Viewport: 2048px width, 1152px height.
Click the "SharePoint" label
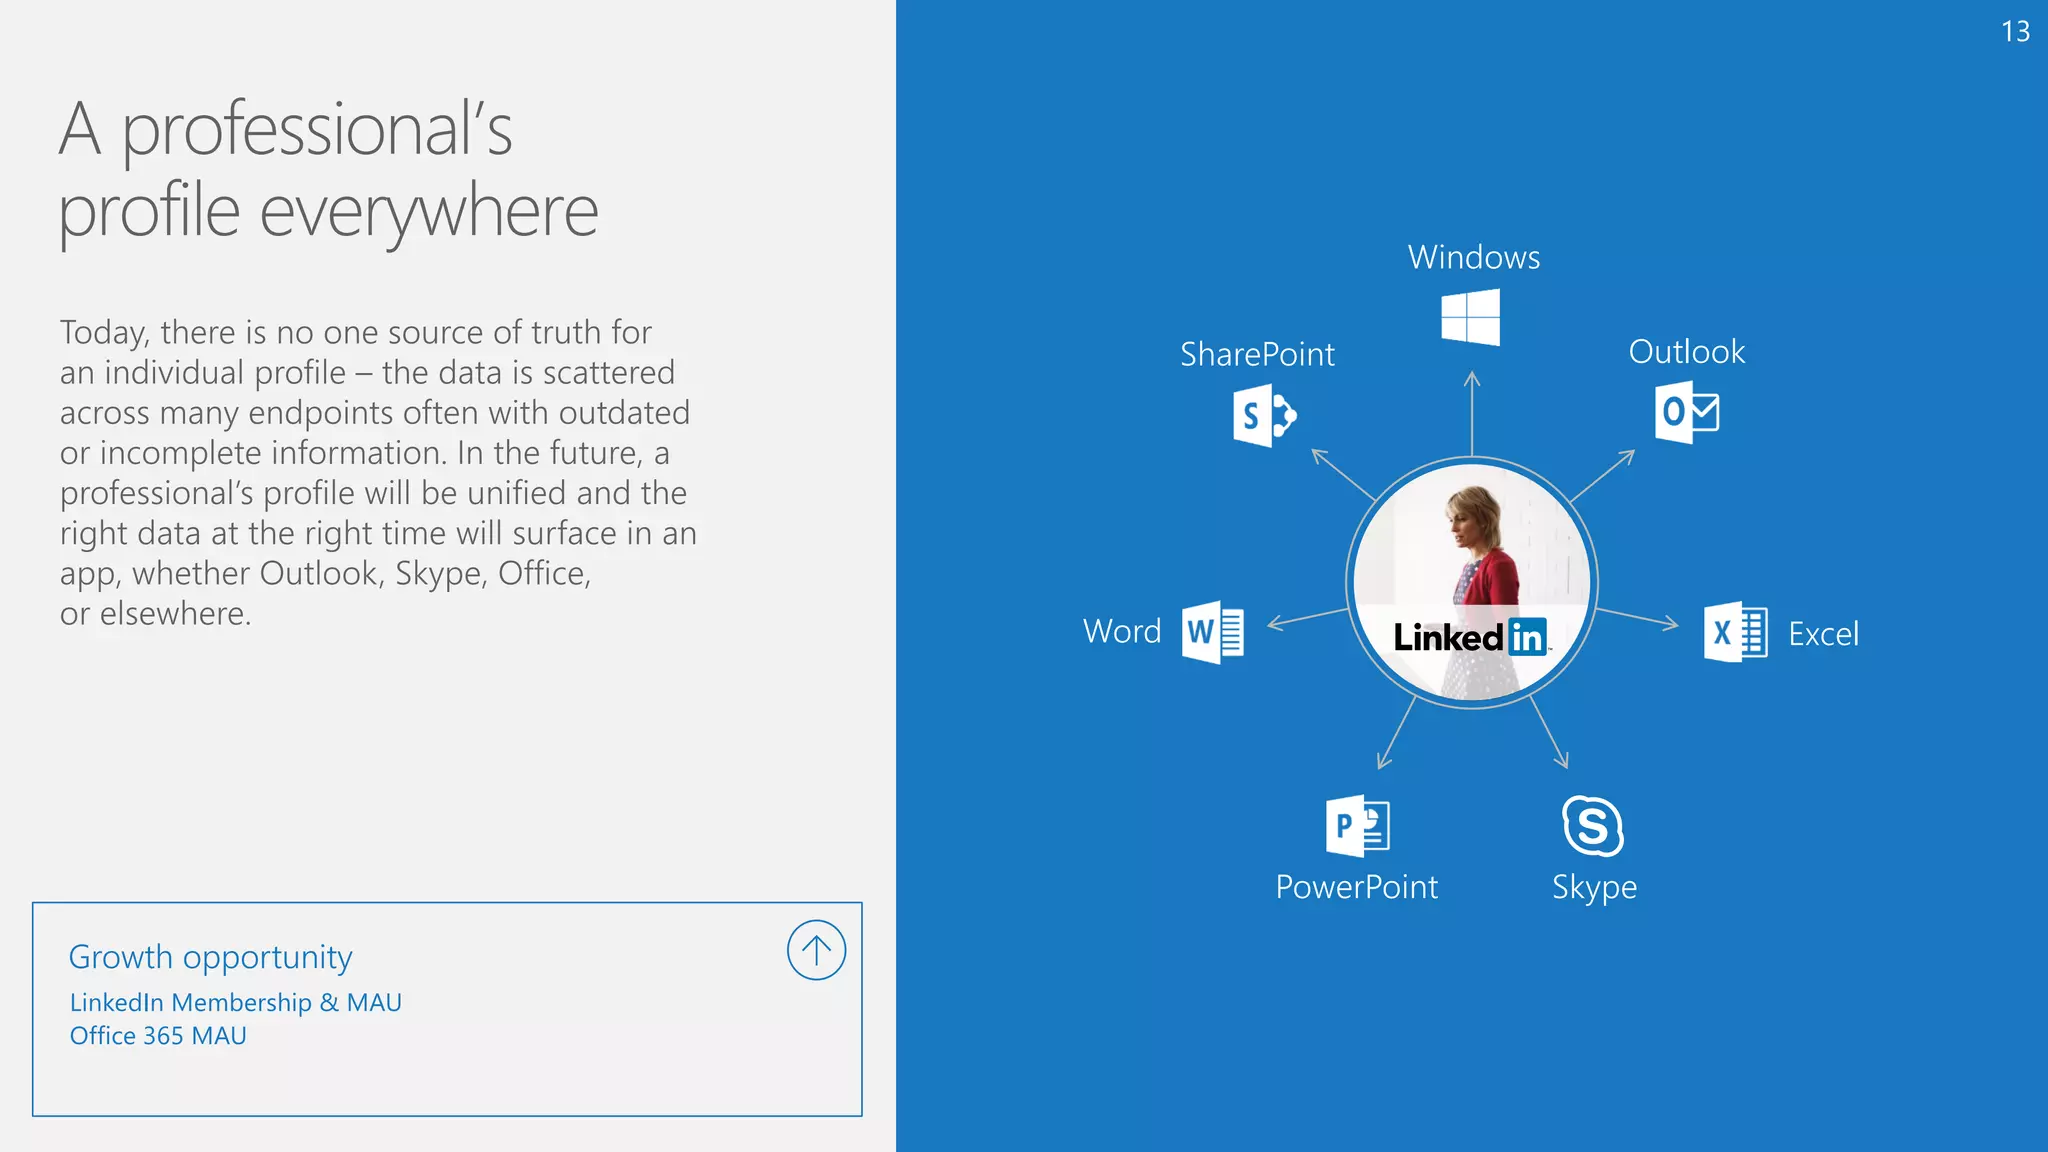click(1257, 354)
